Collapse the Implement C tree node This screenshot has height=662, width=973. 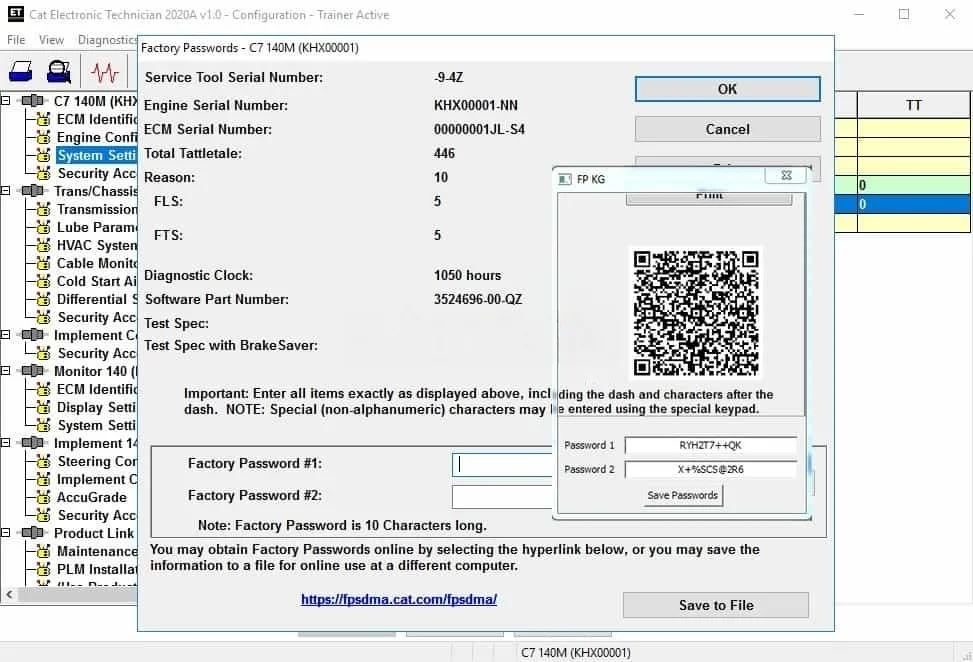coord(6,334)
